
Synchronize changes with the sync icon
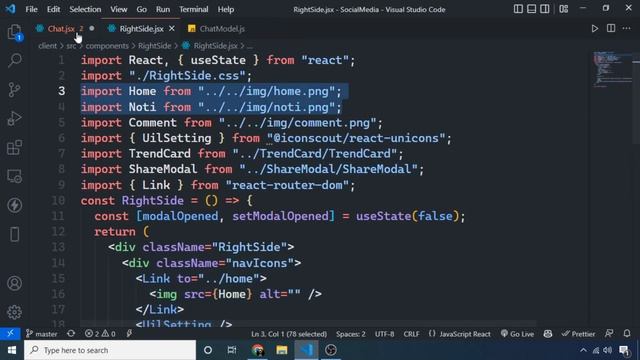click(x=71, y=334)
